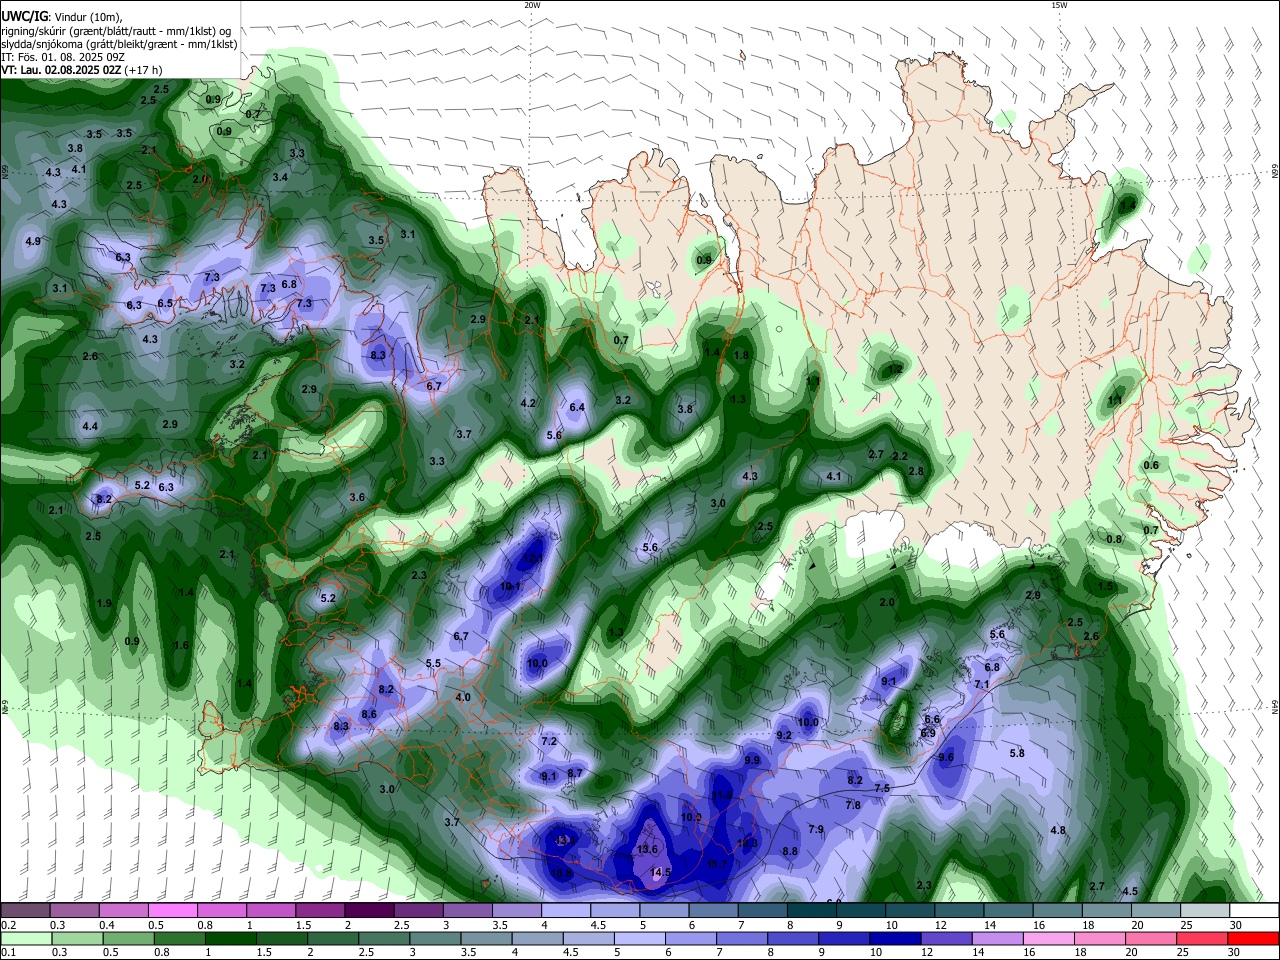Select the 10.1 precipitation value
The image size is (1280, 960).
point(510,586)
